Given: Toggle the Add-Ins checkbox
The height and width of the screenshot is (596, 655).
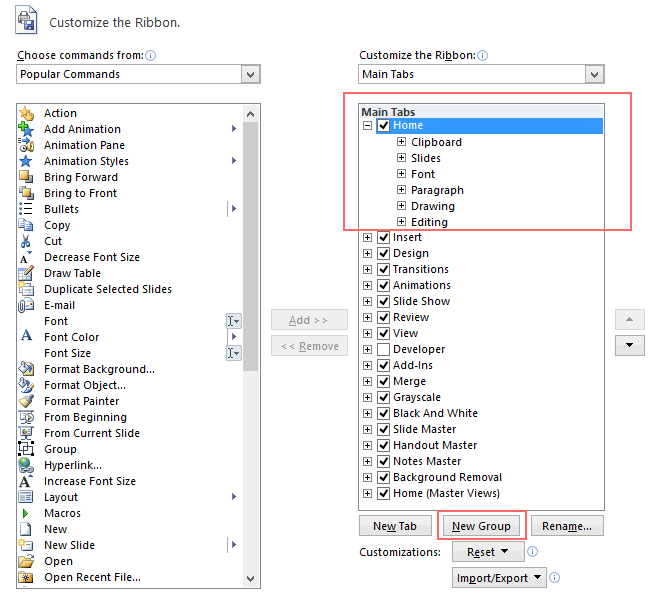Looking at the screenshot, I should 384,365.
